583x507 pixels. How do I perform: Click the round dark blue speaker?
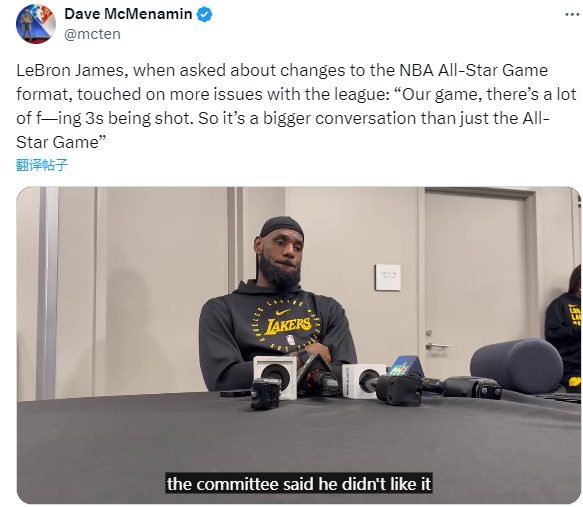pyautogui.click(x=516, y=366)
